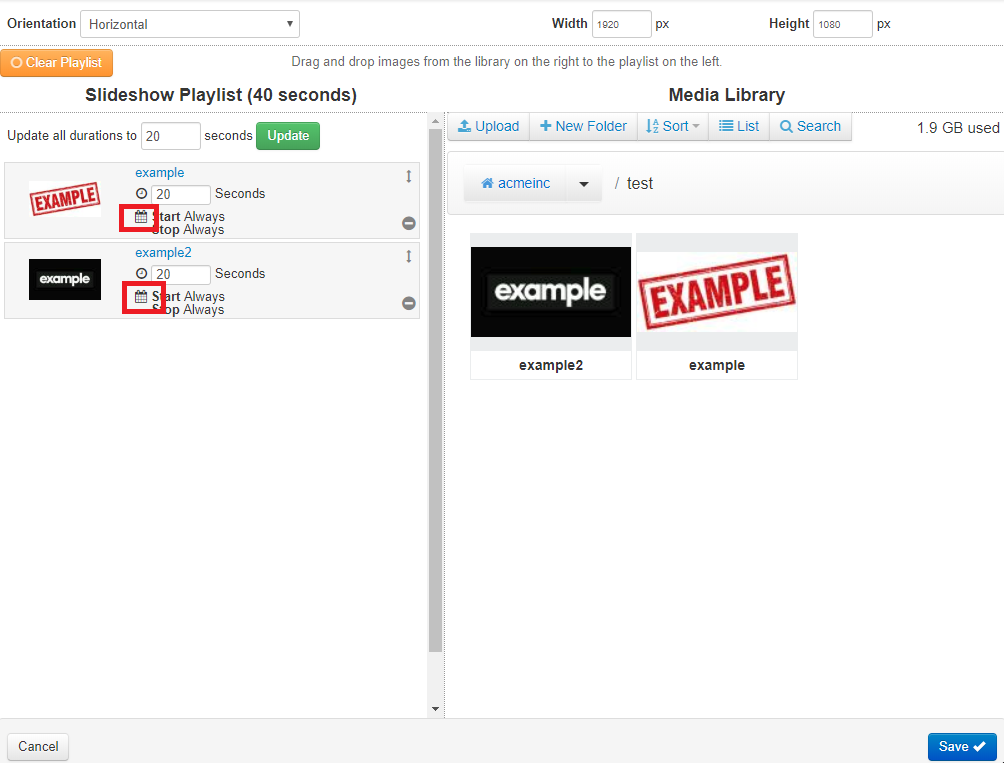Viewport: 1004px width, 763px height.
Task: Click clock icon on example slide
Action: [142, 193]
